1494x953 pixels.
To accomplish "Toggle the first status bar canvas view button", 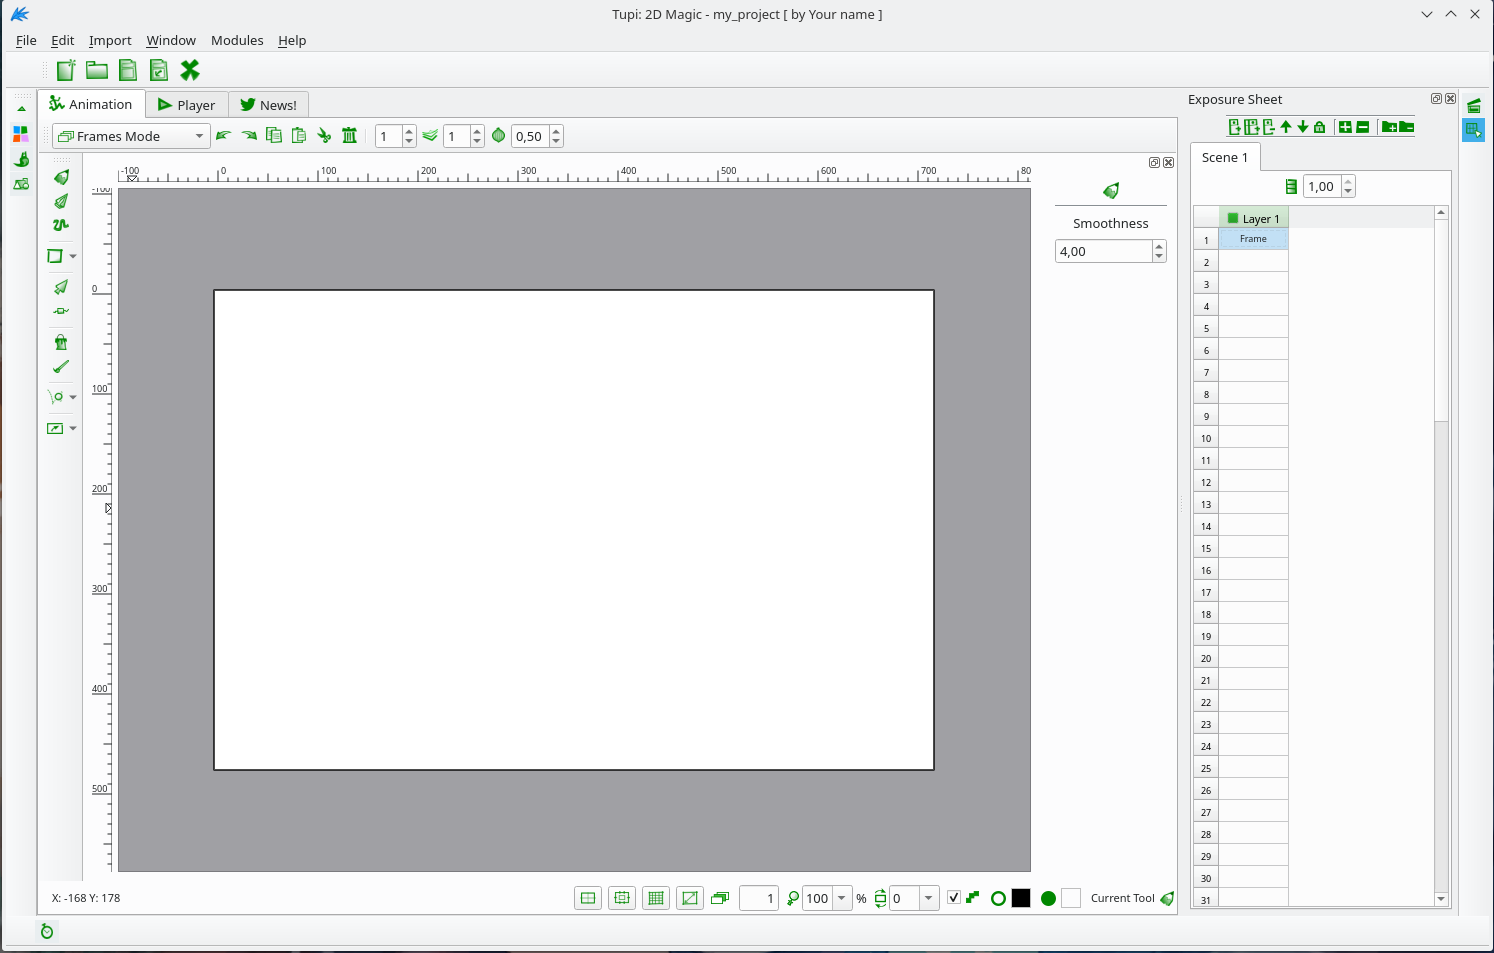I will [588, 898].
